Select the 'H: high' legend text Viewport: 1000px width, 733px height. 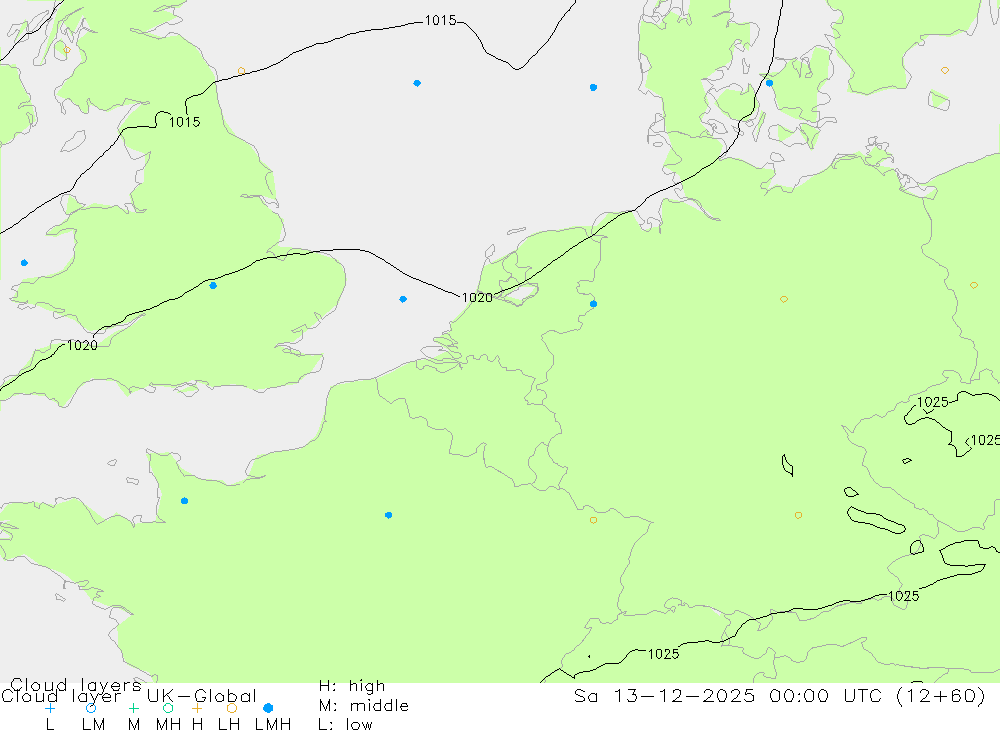click(352, 686)
